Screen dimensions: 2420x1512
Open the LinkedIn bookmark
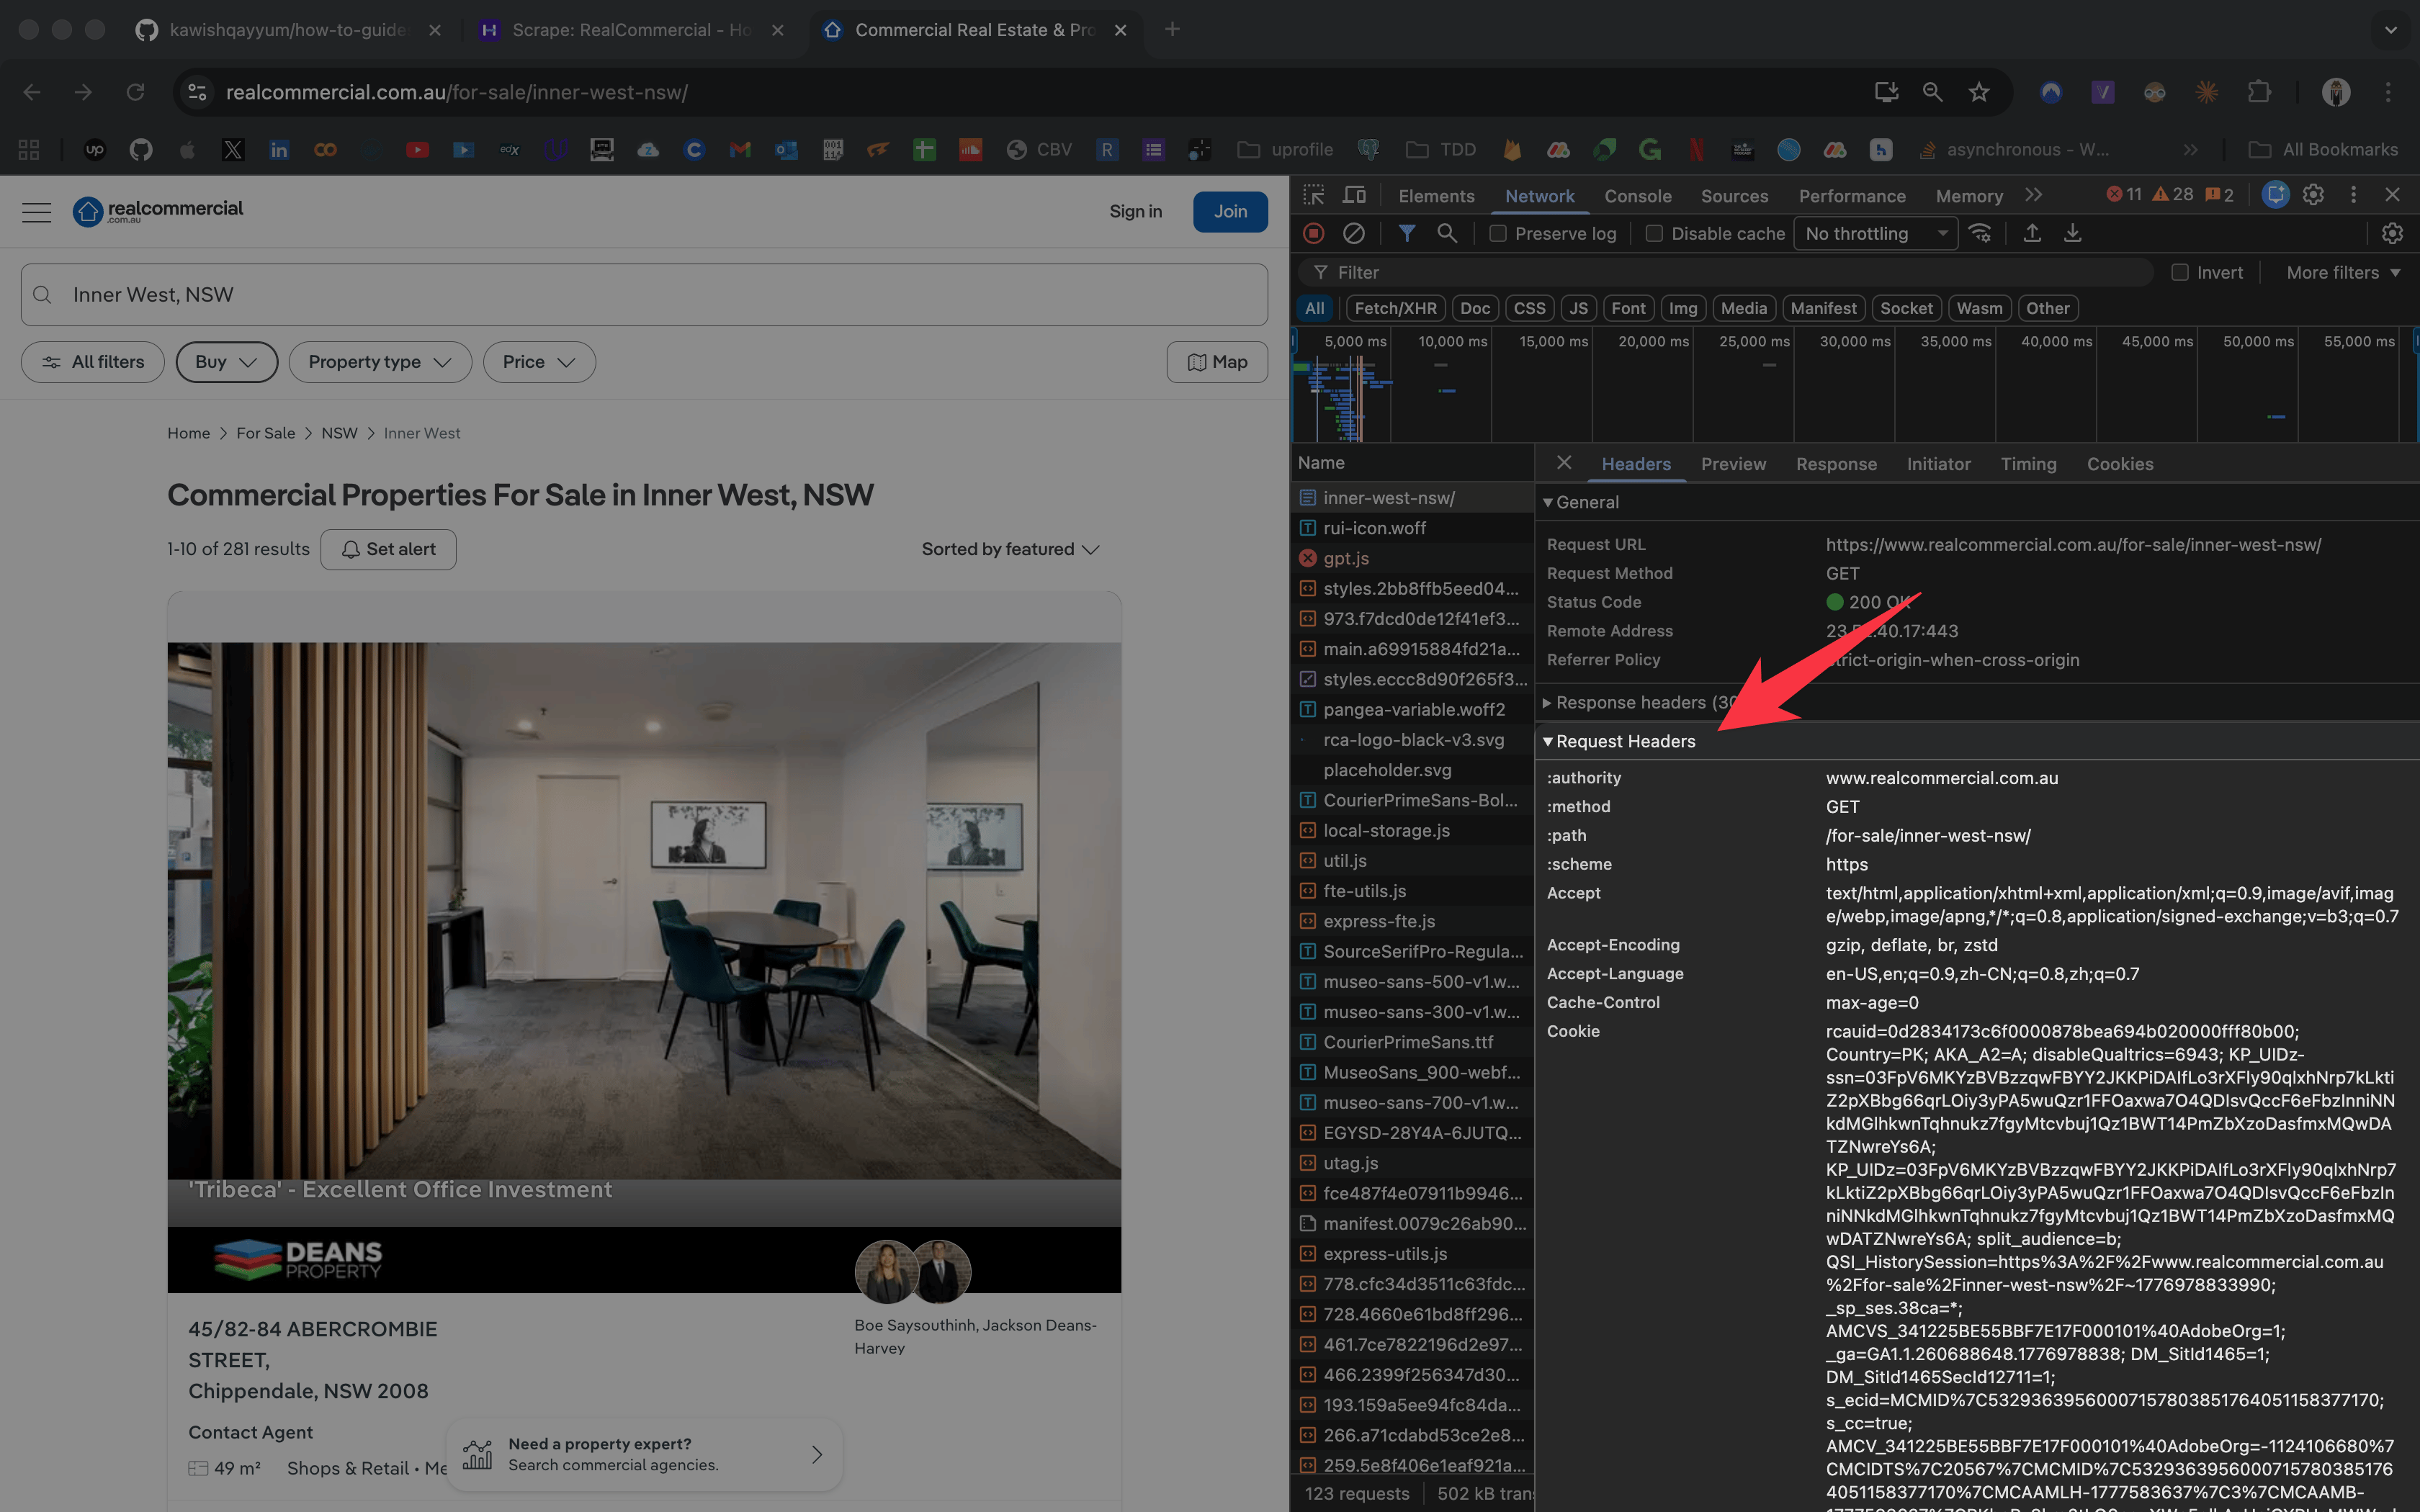tap(279, 149)
